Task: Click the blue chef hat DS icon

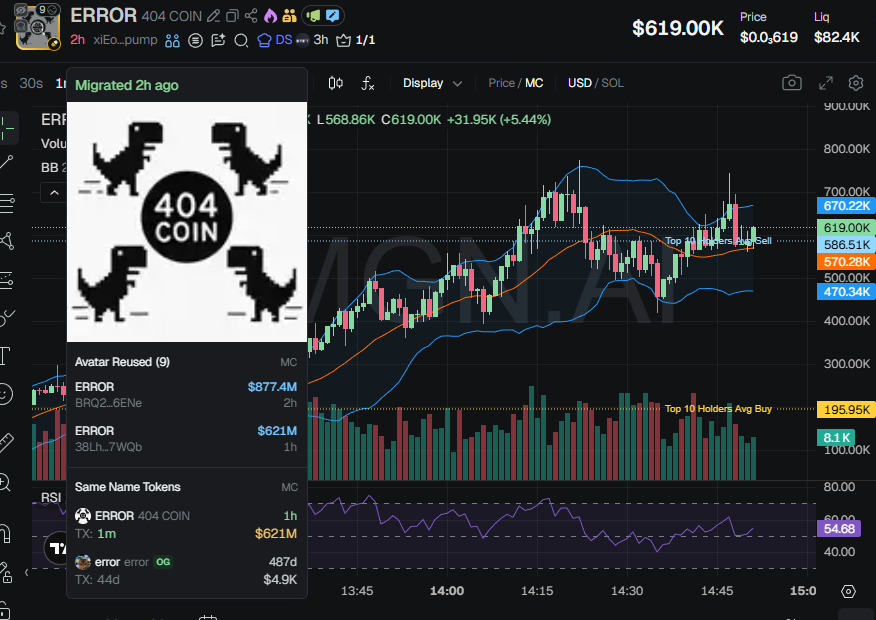Action: (264, 40)
